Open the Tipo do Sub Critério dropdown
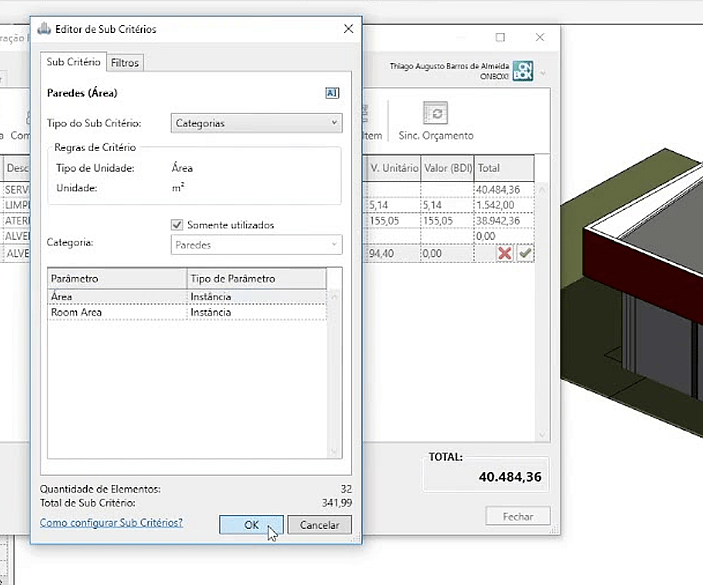The width and height of the screenshot is (703, 585). point(256,123)
